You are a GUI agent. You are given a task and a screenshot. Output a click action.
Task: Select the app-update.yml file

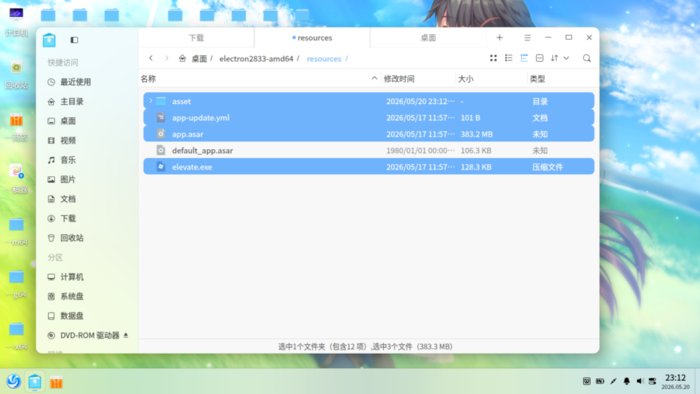(369, 118)
